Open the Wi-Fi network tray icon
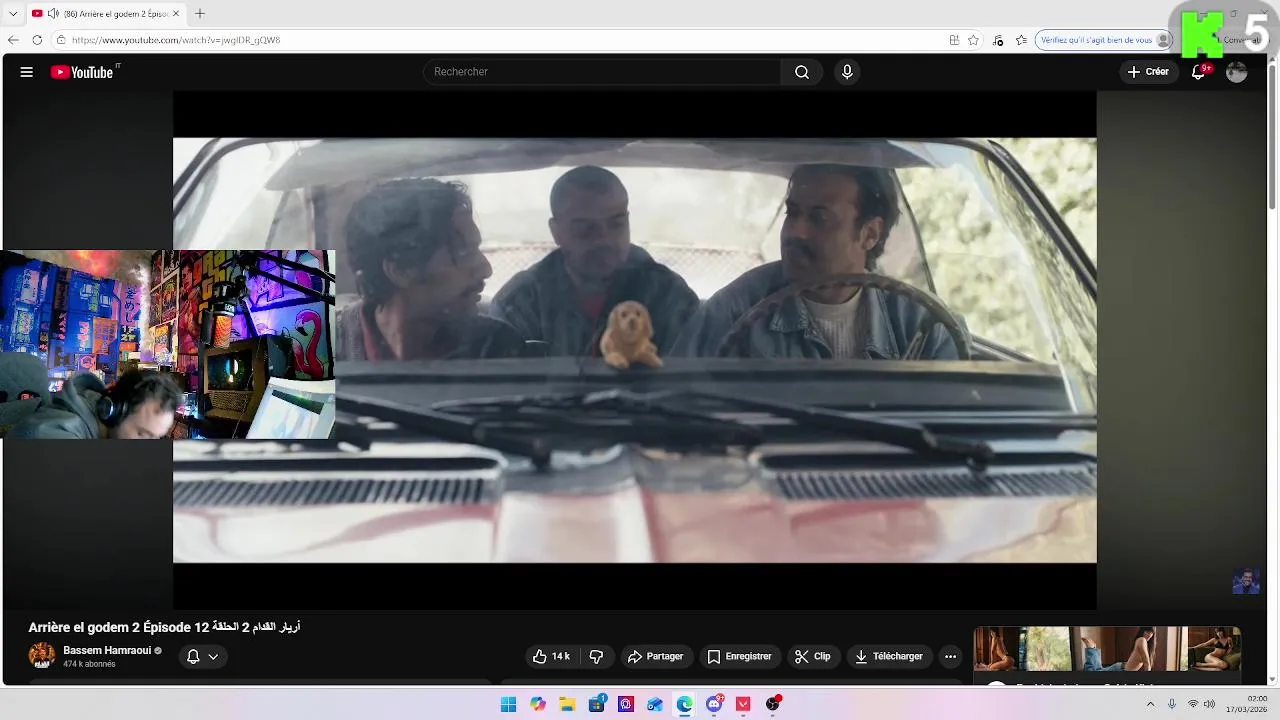Image resolution: width=1280 pixels, height=720 pixels. (x=1193, y=704)
